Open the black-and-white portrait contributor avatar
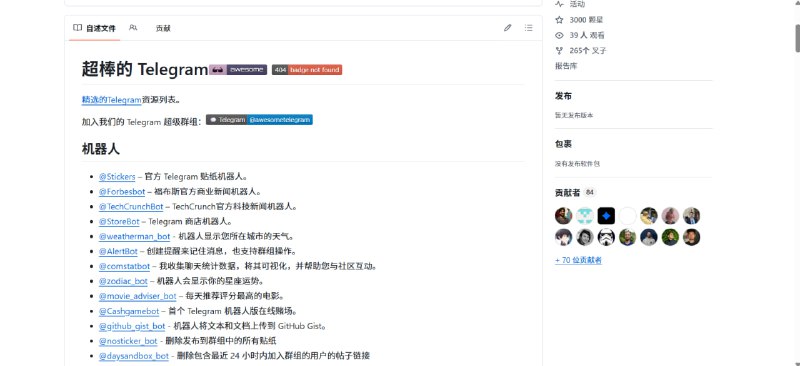 click(x=585, y=237)
